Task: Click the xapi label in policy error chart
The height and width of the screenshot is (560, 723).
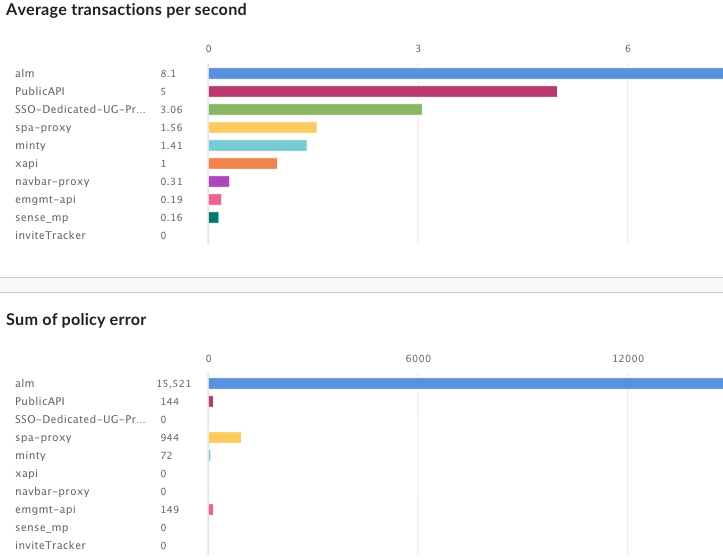Action: click(27, 473)
